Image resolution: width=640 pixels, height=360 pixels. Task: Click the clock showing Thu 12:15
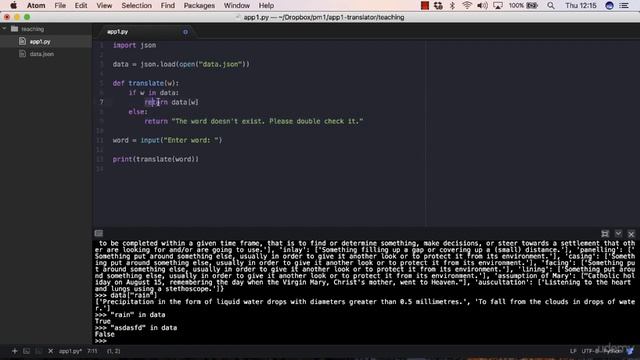point(580,6)
